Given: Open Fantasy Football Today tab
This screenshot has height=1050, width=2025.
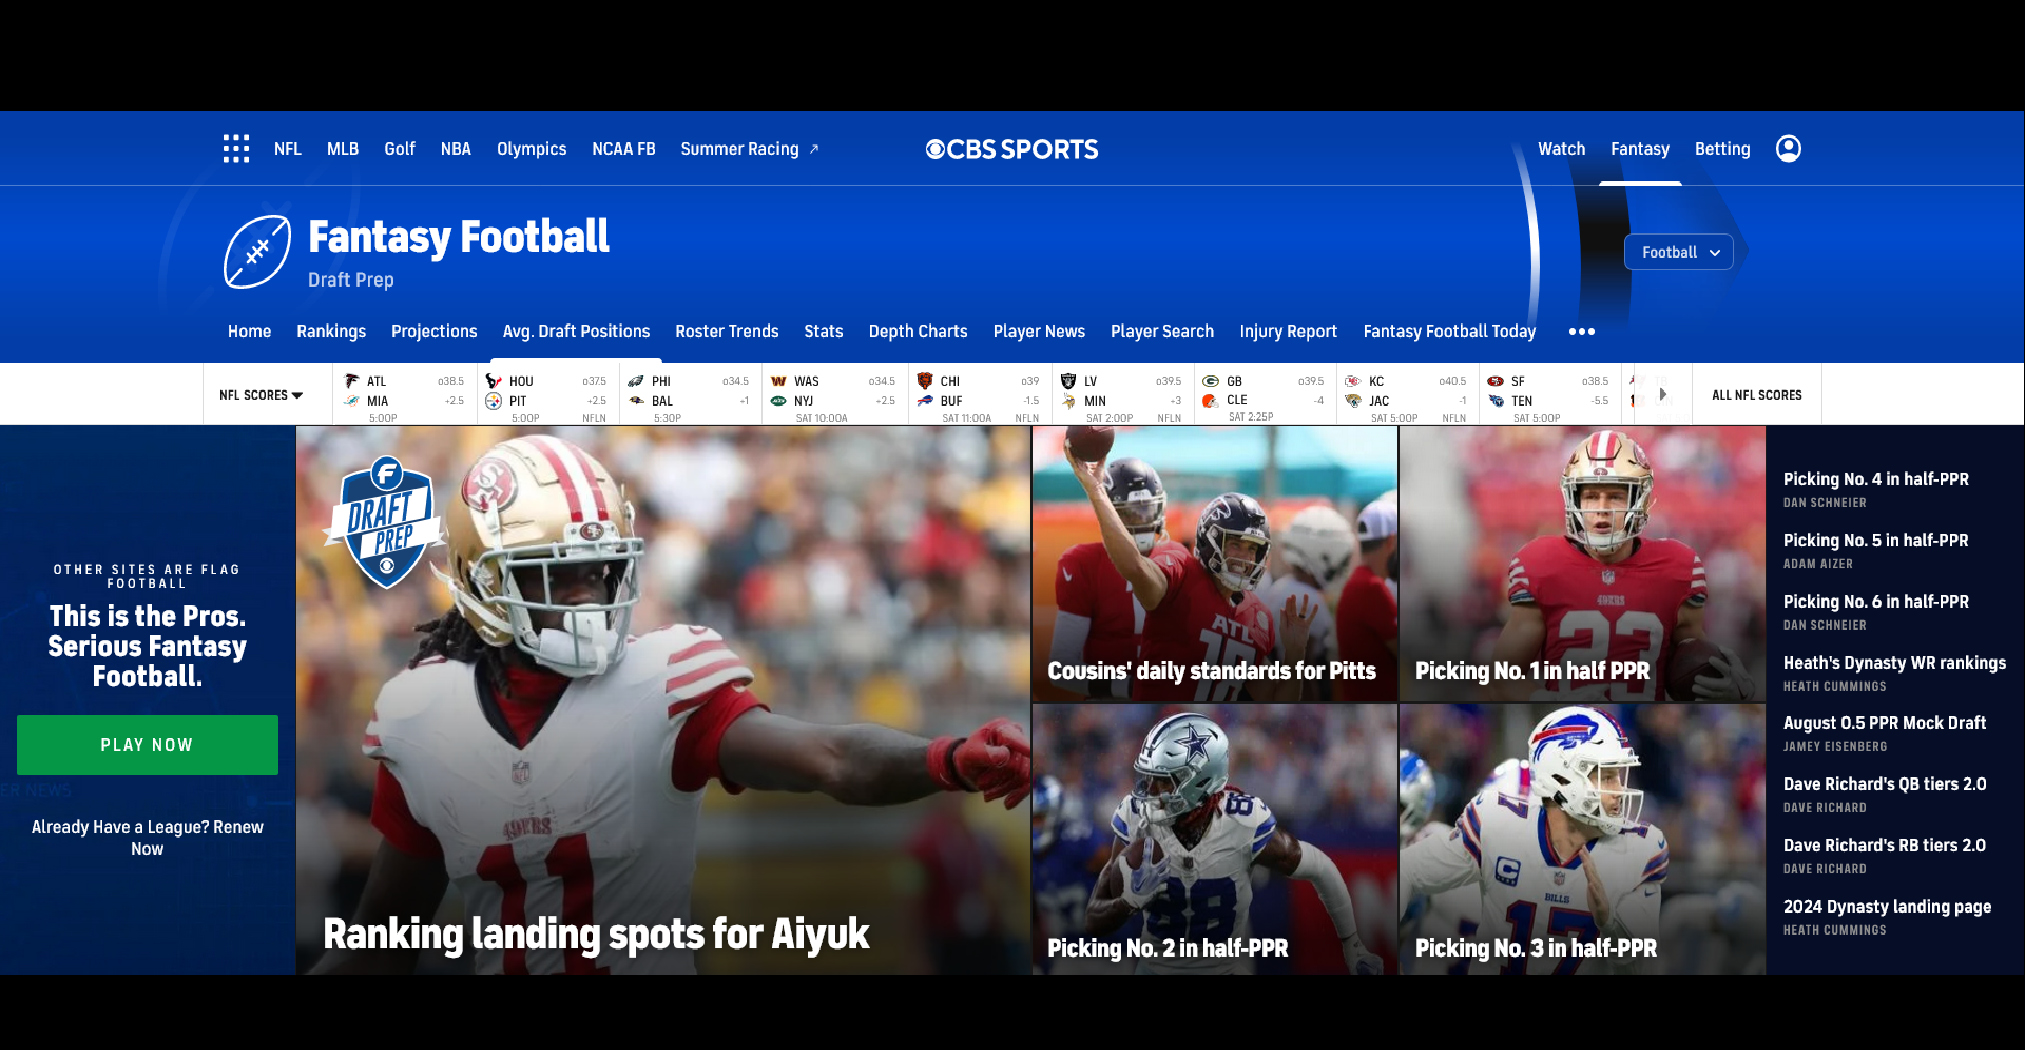Looking at the screenshot, I should coord(1450,331).
